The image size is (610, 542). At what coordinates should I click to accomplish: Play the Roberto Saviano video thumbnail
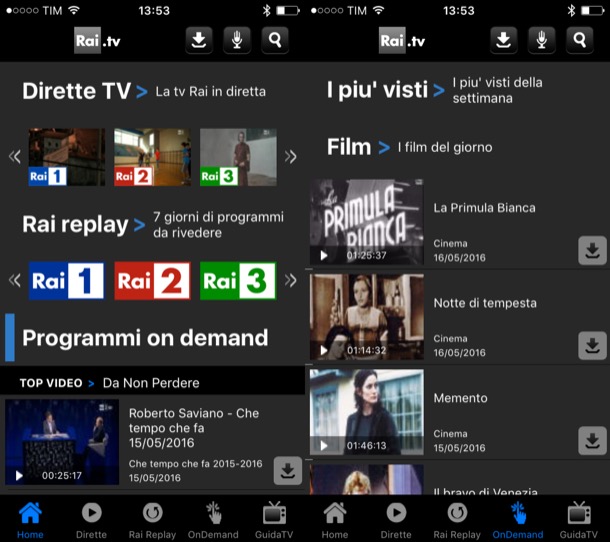coord(62,442)
